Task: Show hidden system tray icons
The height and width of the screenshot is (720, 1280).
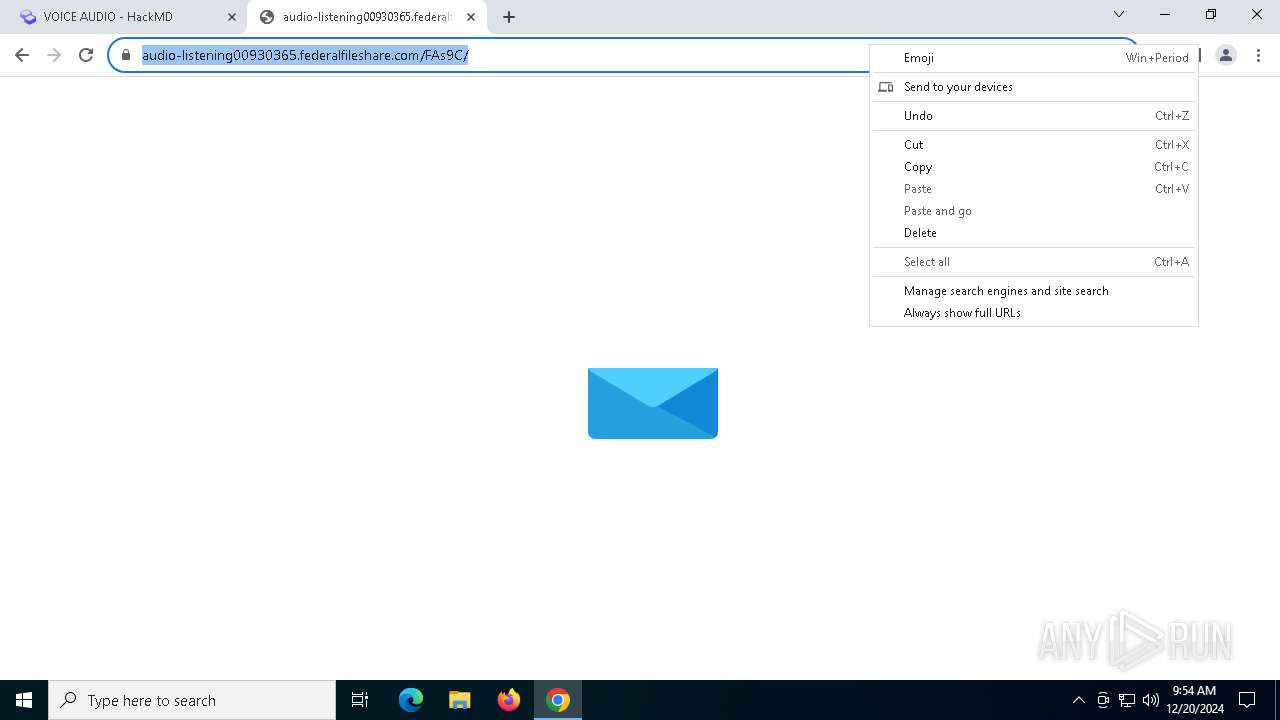Action: click(1078, 700)
